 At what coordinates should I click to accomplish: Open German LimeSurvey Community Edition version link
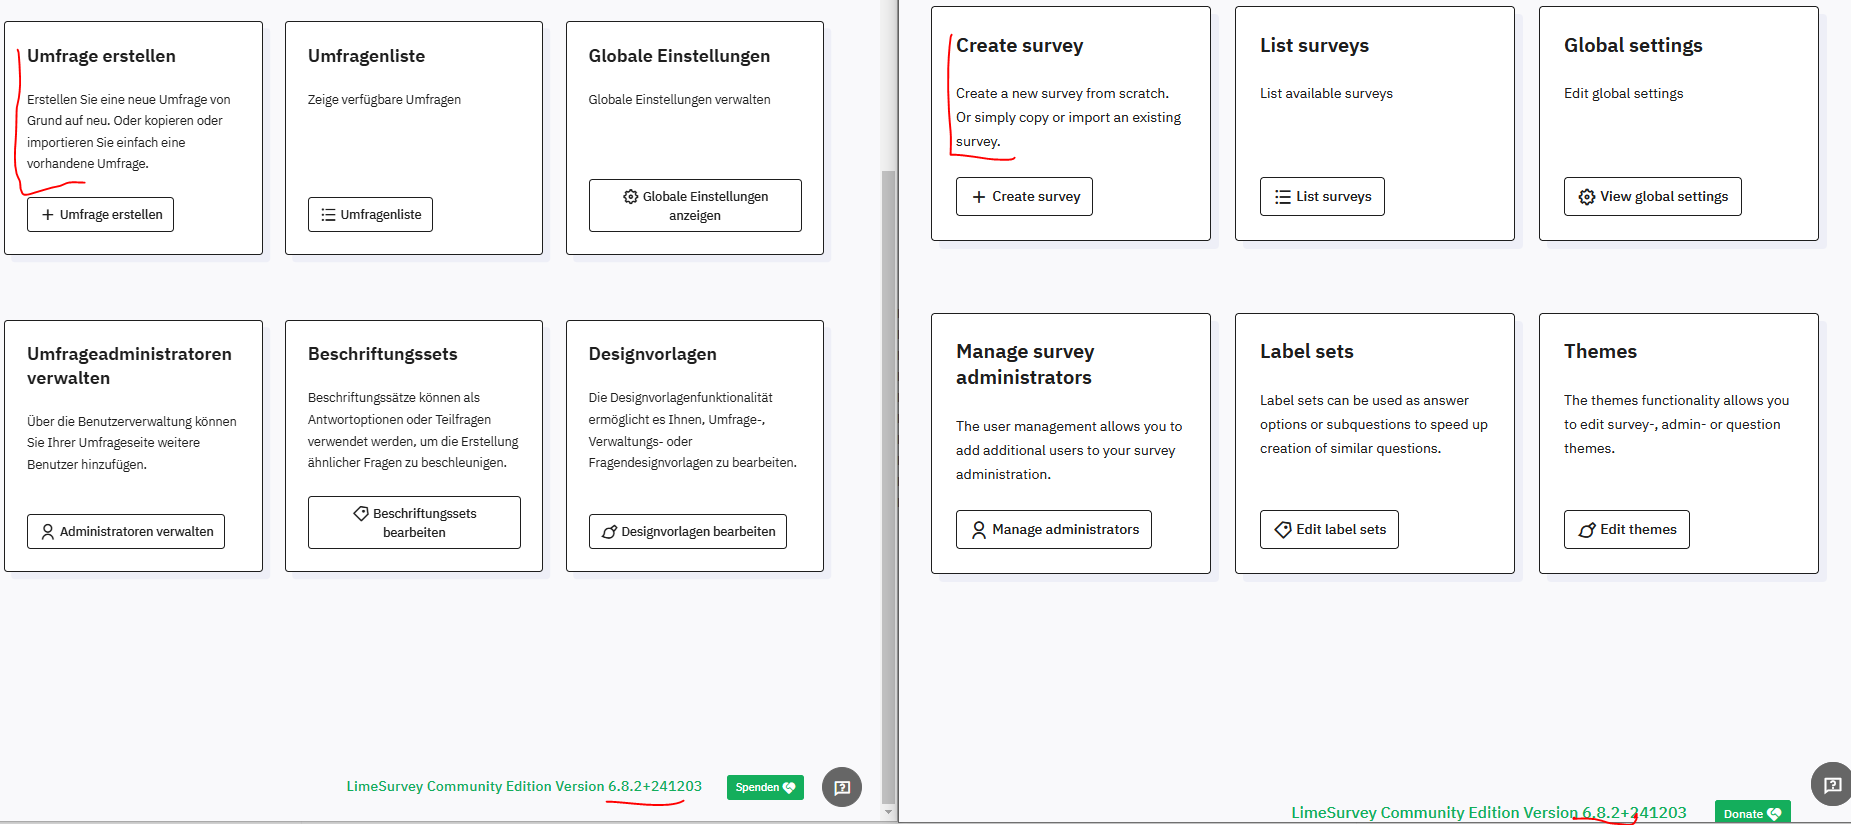(523, 787)
